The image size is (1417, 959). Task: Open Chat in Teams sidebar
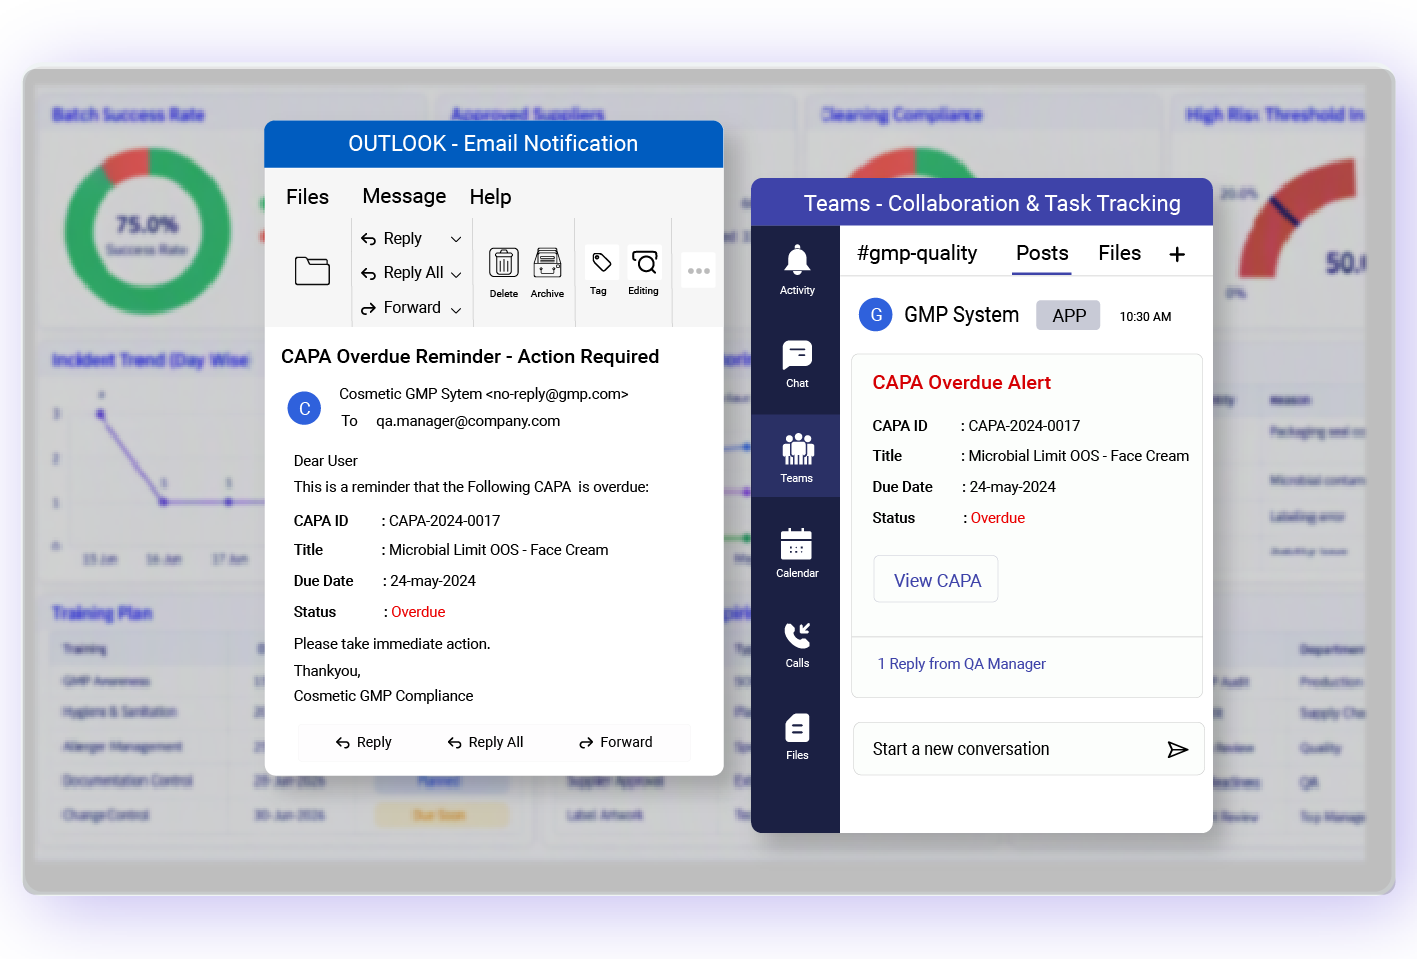797,364
